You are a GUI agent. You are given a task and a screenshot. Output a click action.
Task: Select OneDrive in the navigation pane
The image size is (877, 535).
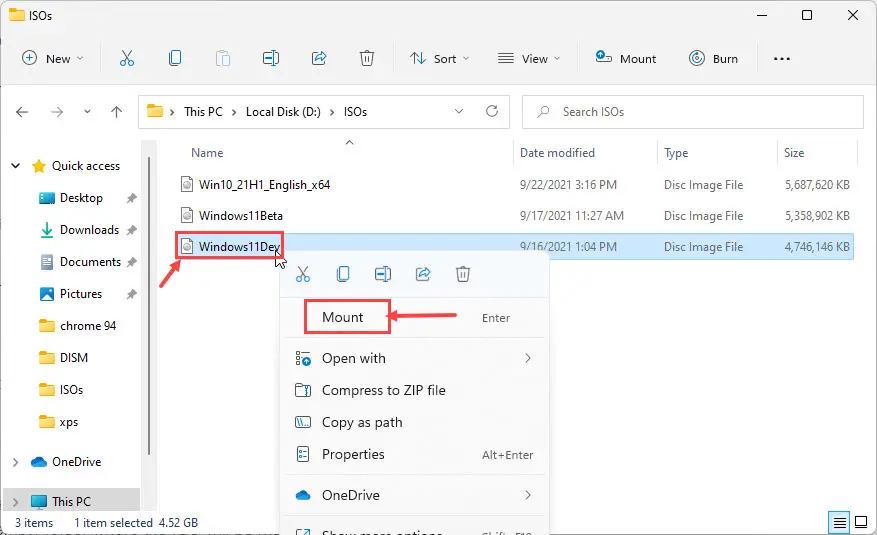66,462
